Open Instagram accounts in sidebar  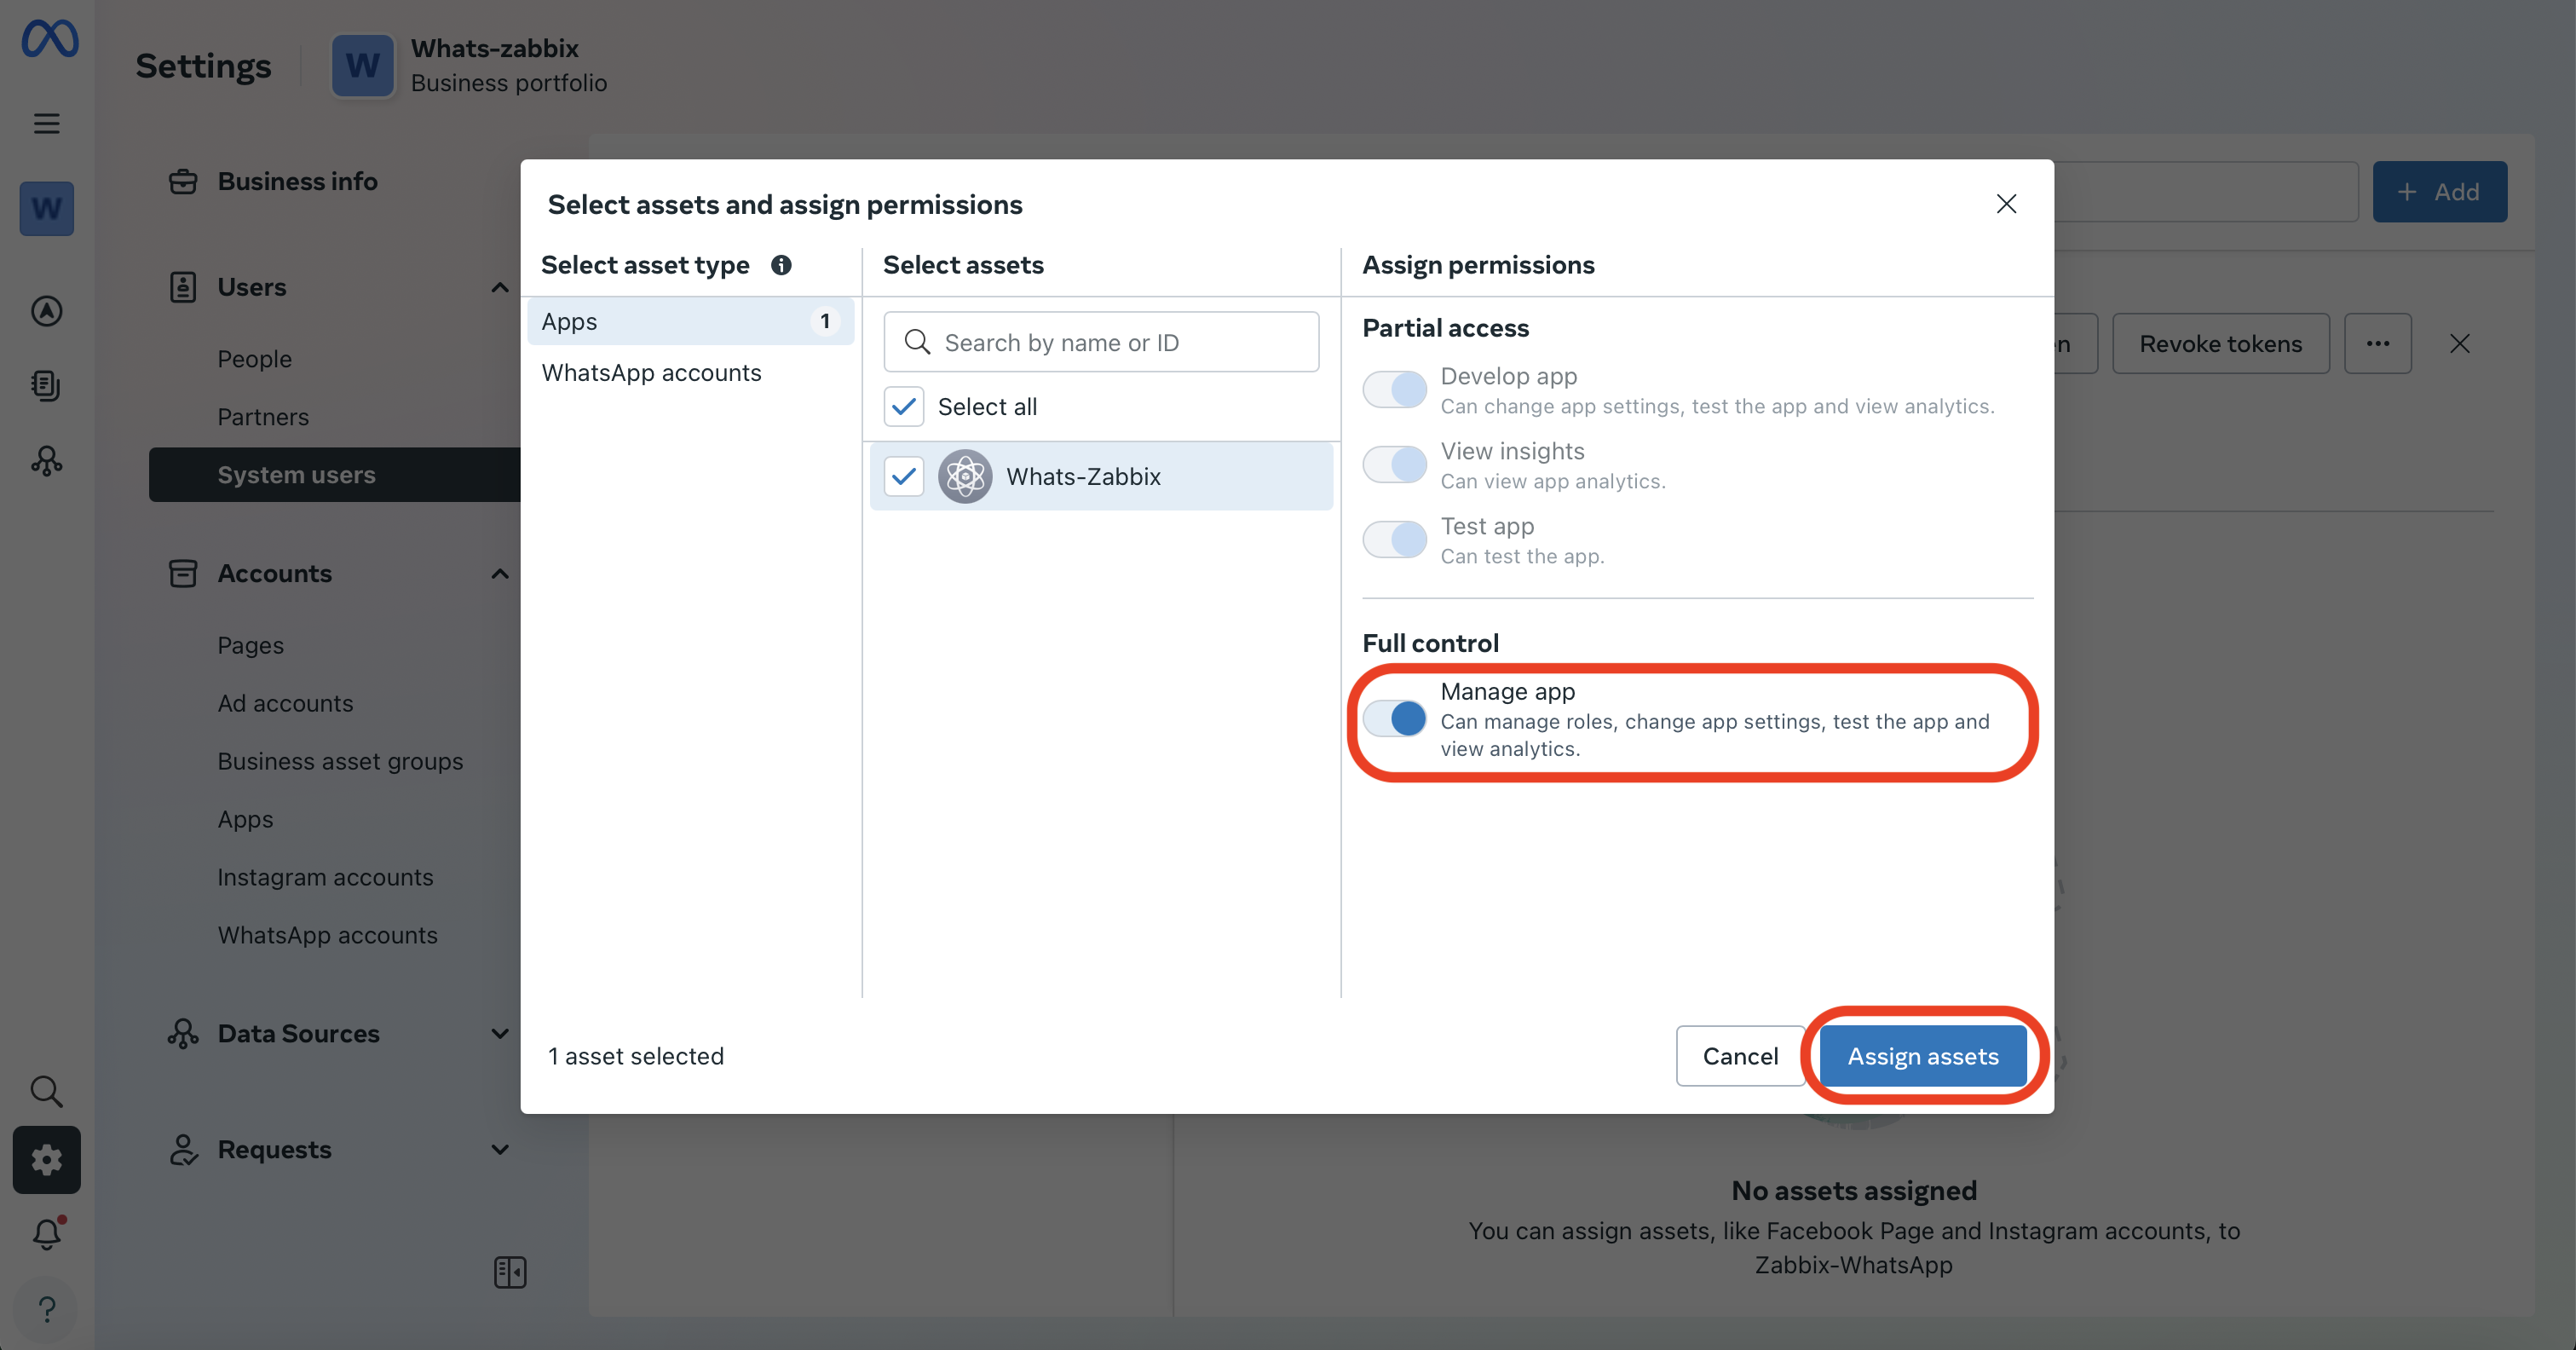coord(325,878)
